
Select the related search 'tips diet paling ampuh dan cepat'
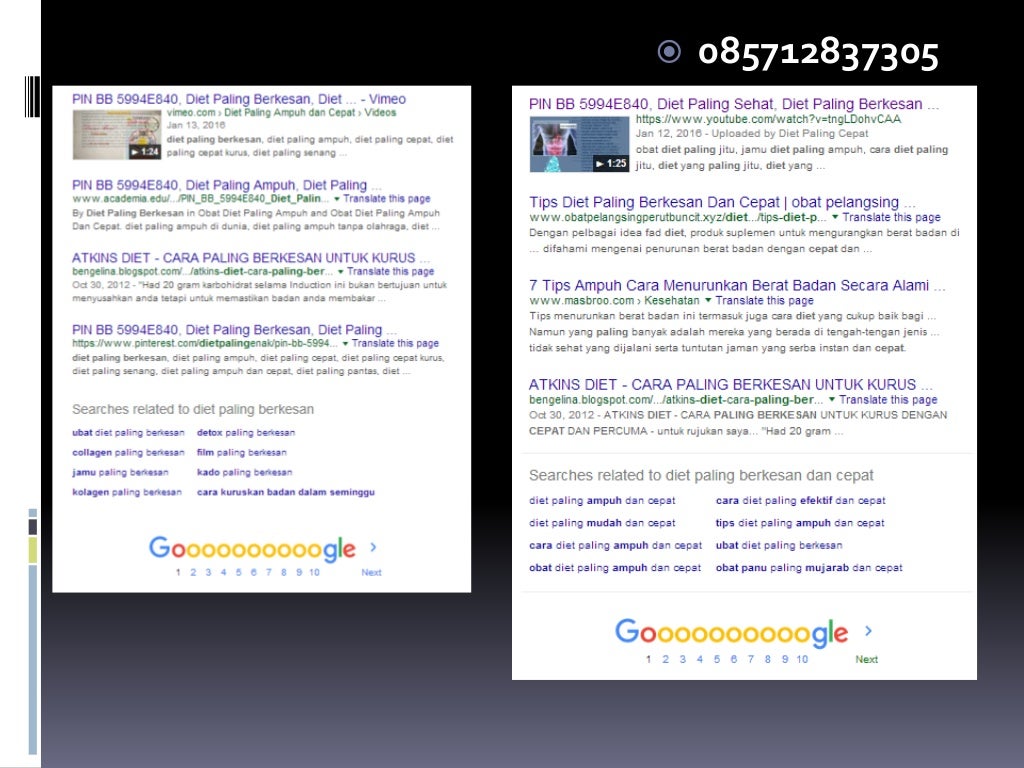pos(800,522)
